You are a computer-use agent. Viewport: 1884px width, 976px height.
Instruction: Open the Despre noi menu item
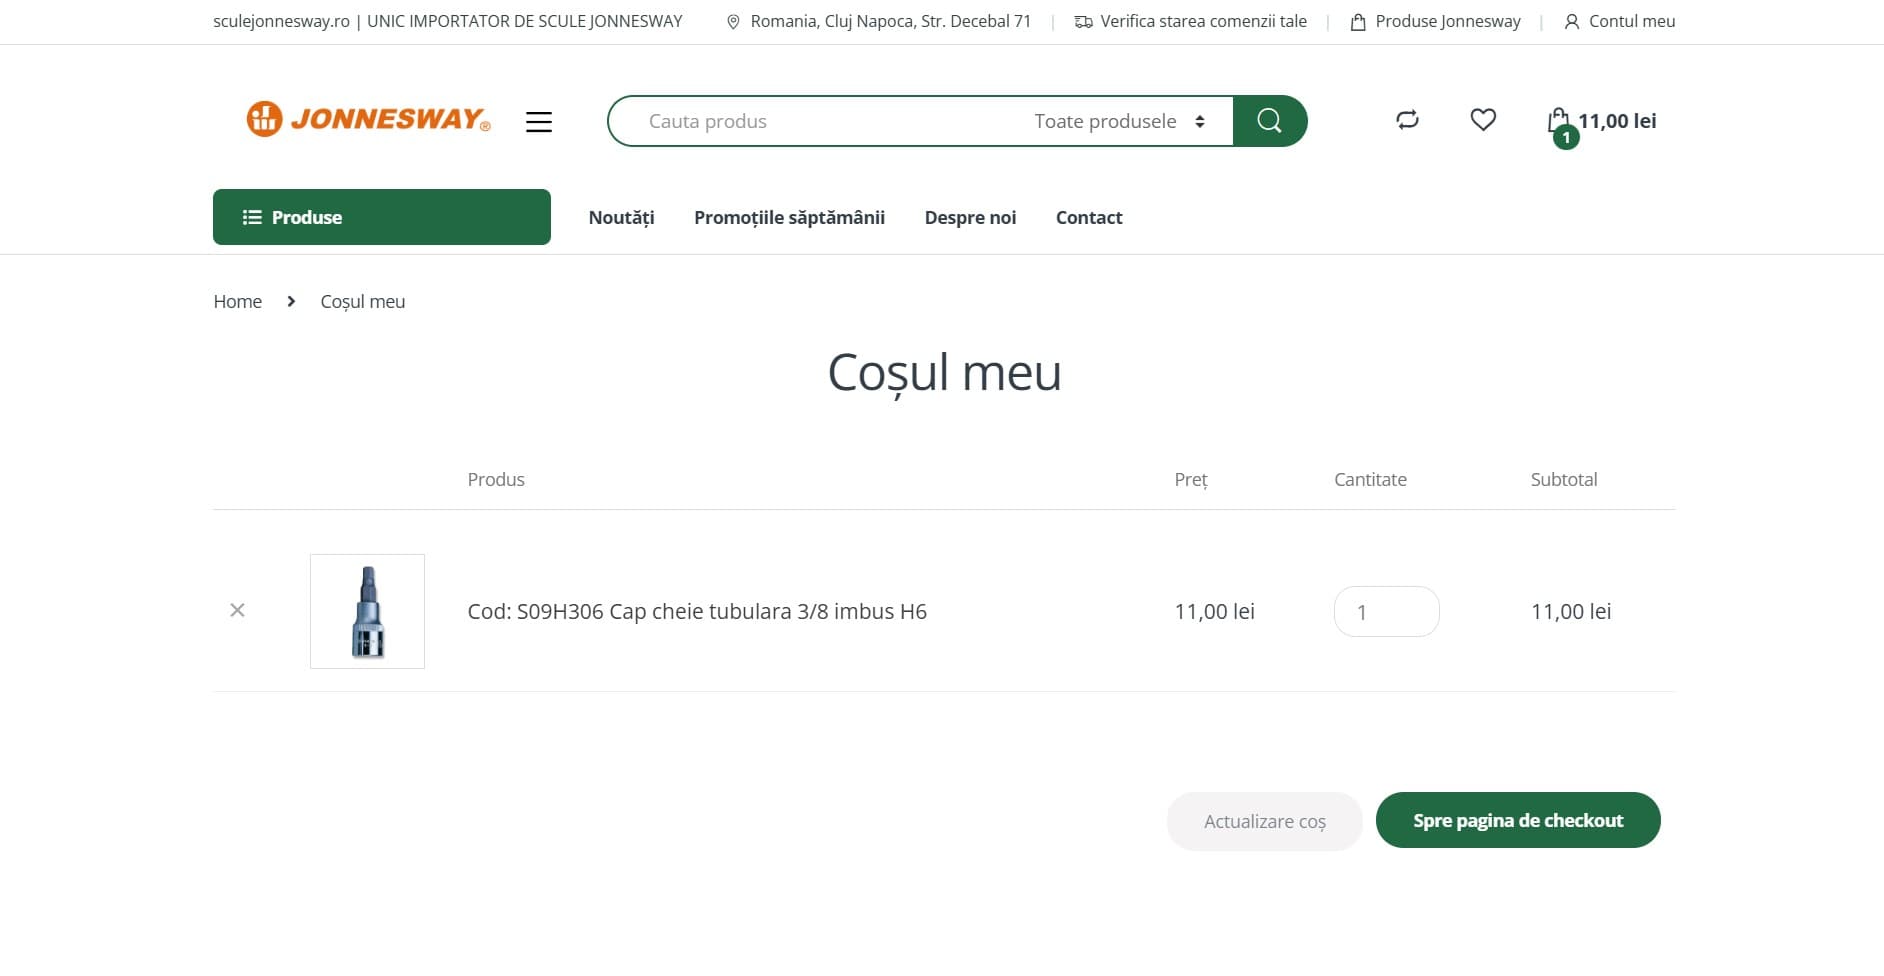click(970, 218)
